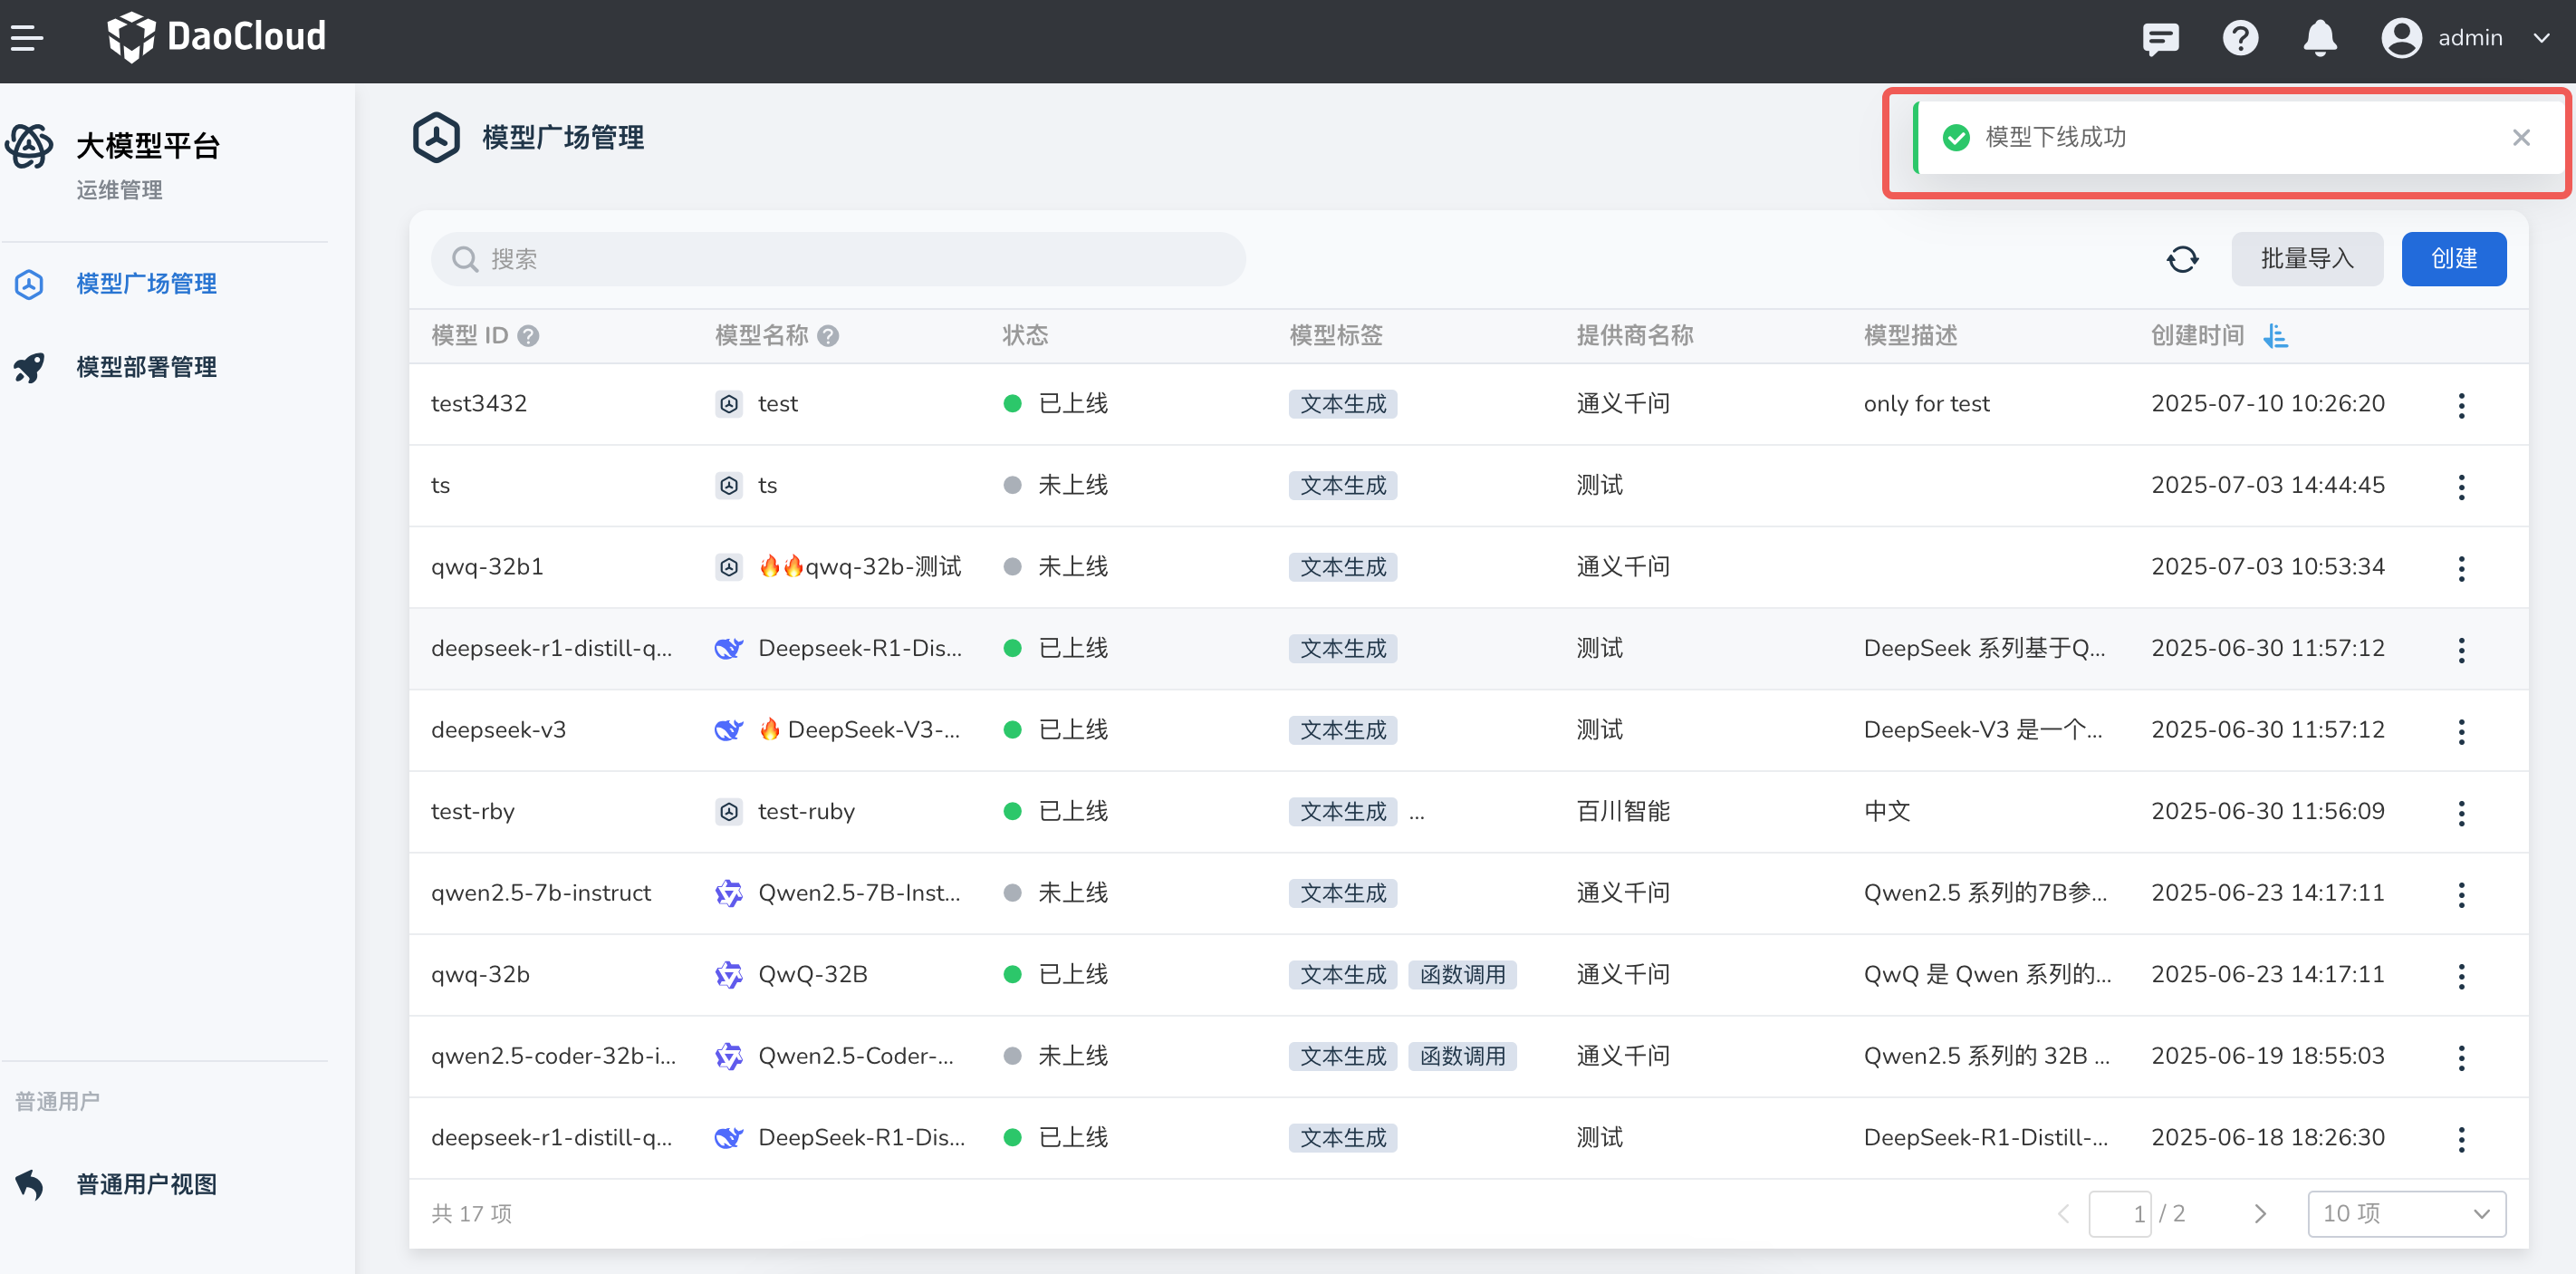Click the 批量导入 button

click(2306, 259)
